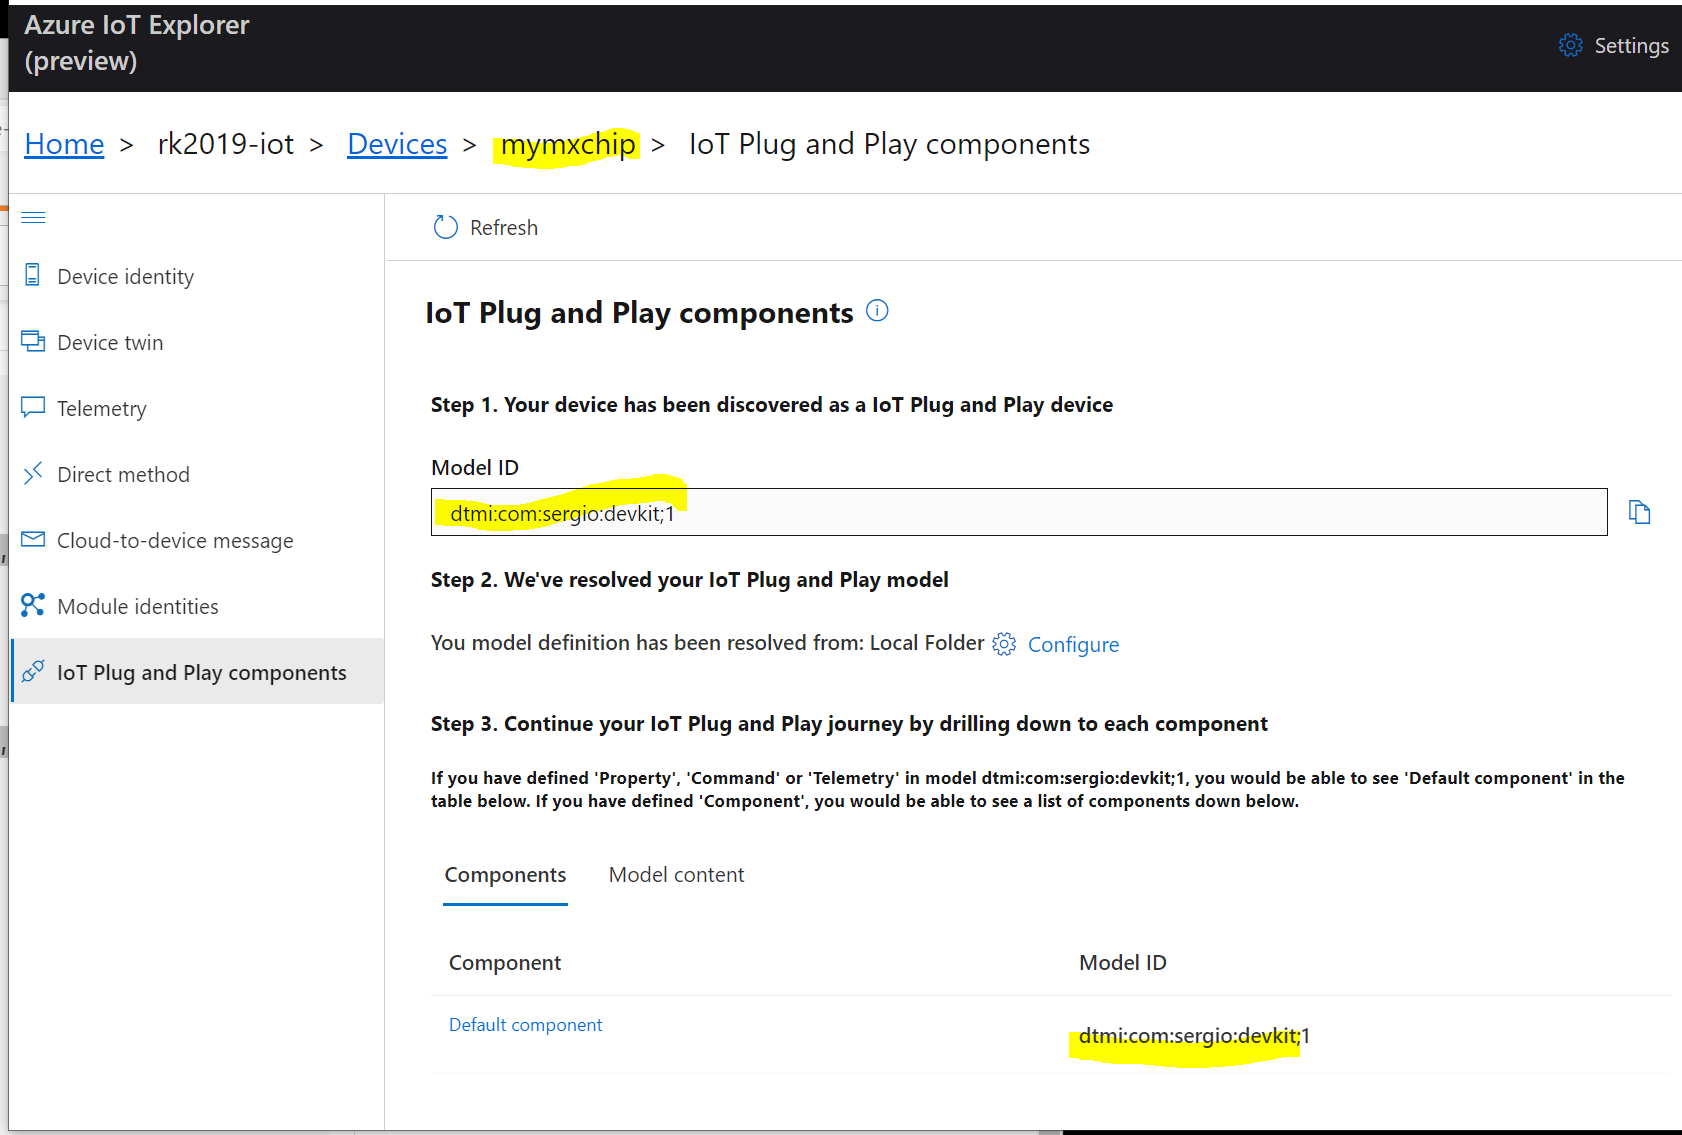Screen dimensions: 1682x1135
Task: Click the Component column header
Action: 505,963
